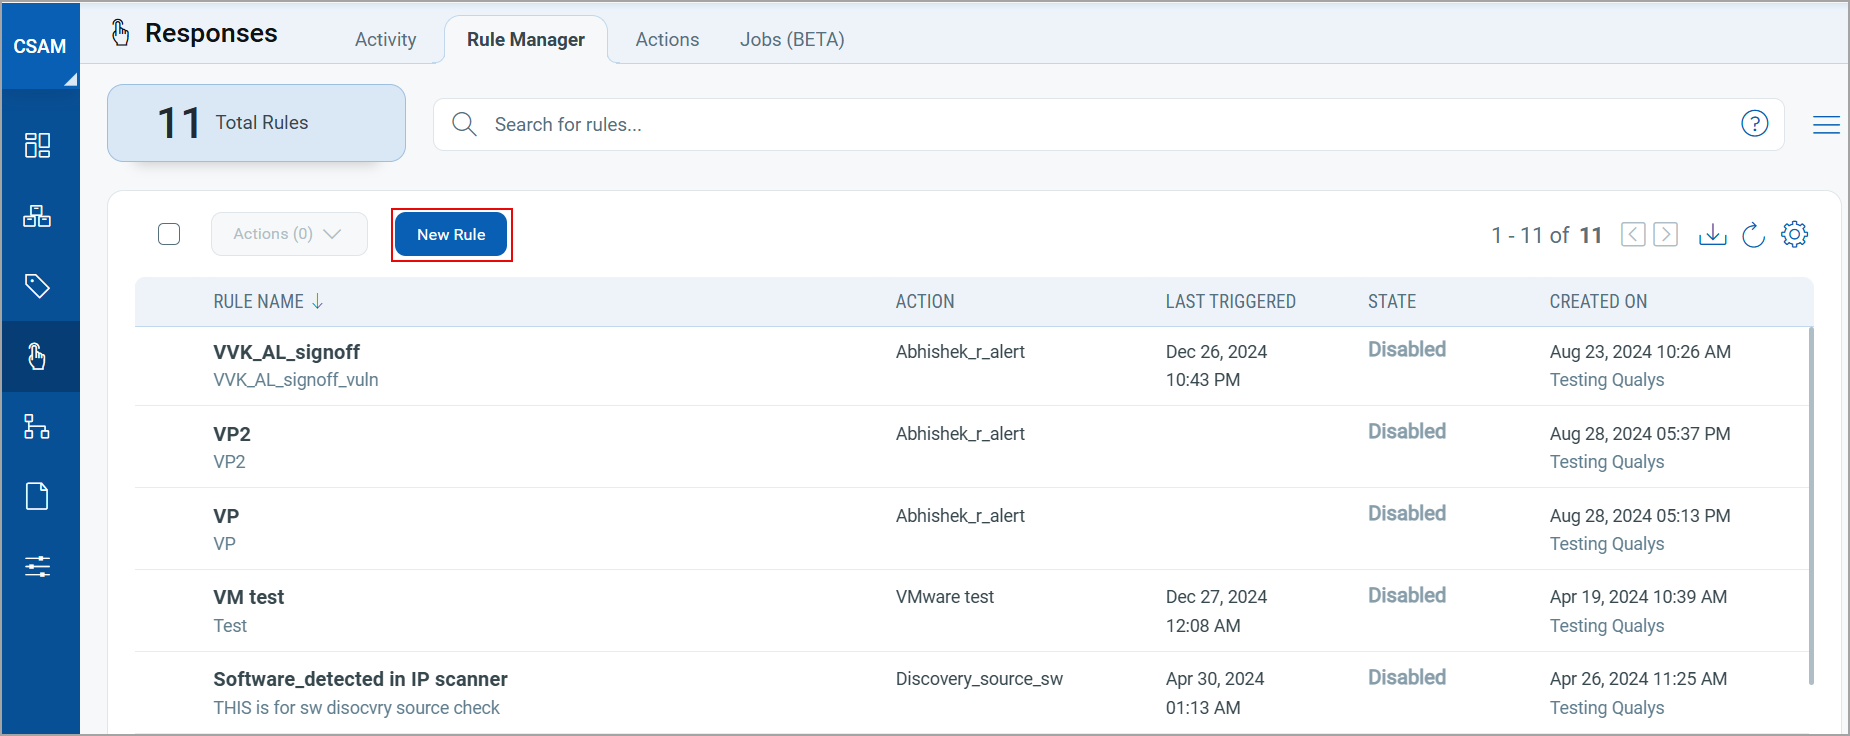Open the Tags icon in sidebar
This screenshot has height=736, width=1850.
tap(37, 286)
